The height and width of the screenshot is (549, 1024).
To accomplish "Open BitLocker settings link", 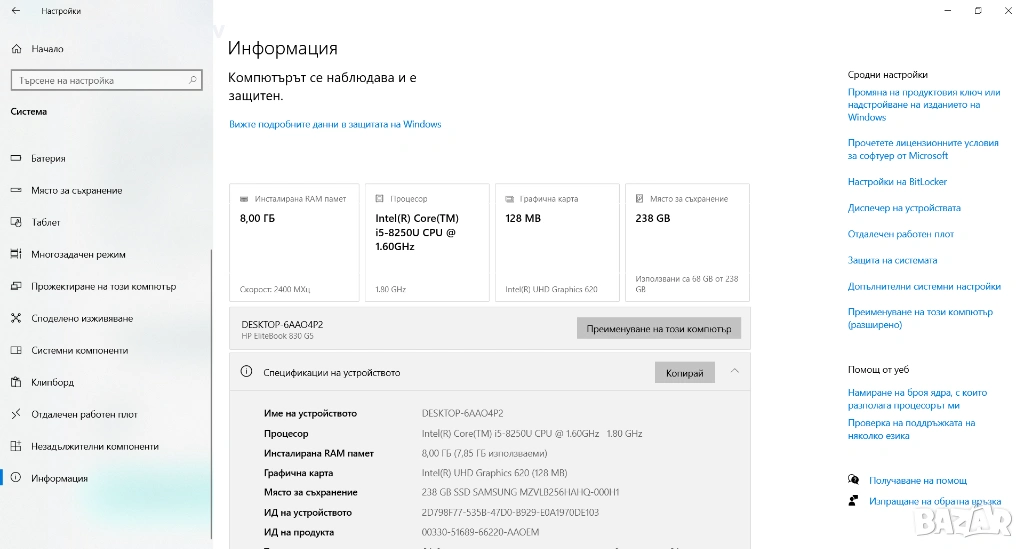I will coord(897,182).
